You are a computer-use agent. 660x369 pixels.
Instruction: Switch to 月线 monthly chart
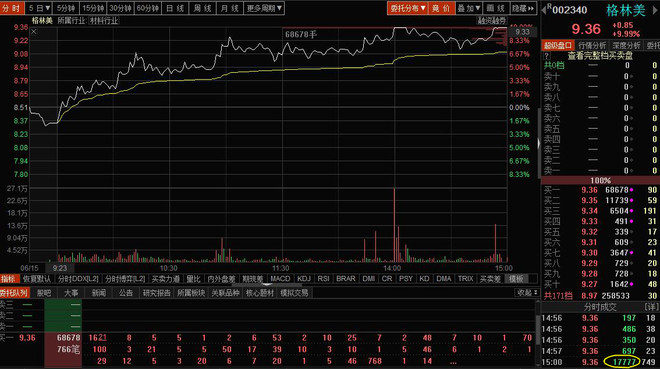(x=230, y=8)
